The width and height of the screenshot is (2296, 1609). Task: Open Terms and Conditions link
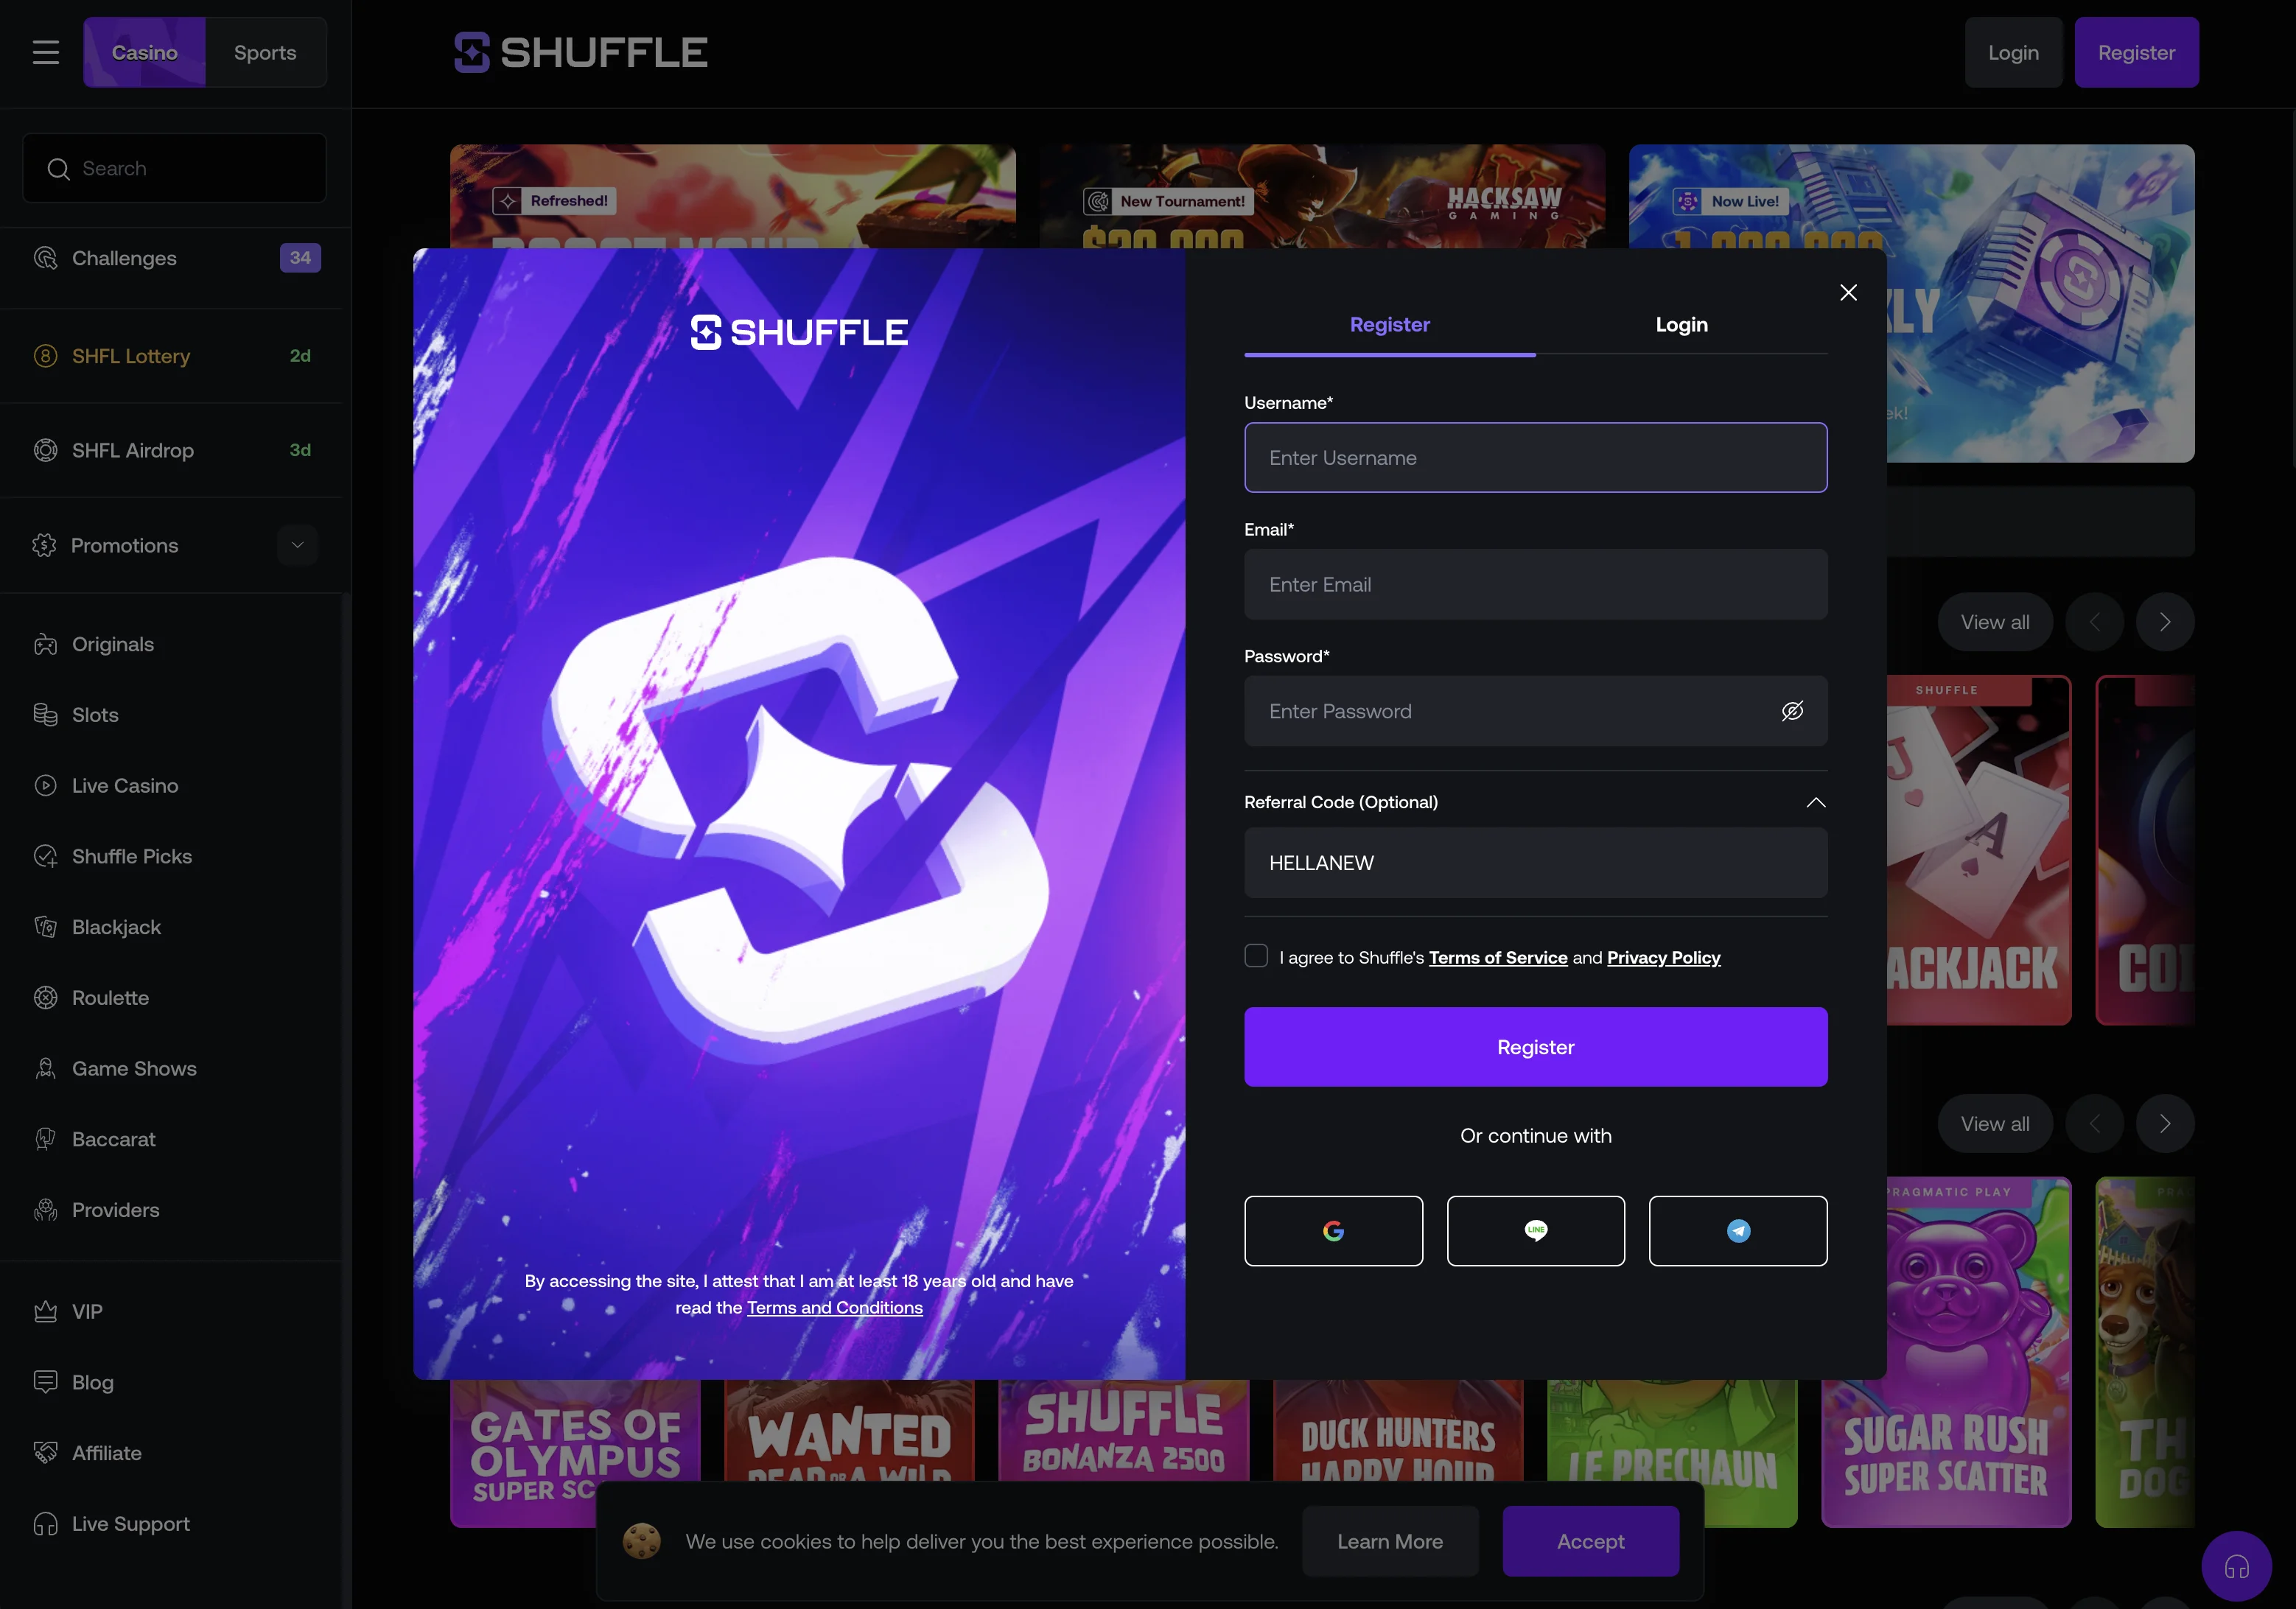click(x=835, y=1307)
